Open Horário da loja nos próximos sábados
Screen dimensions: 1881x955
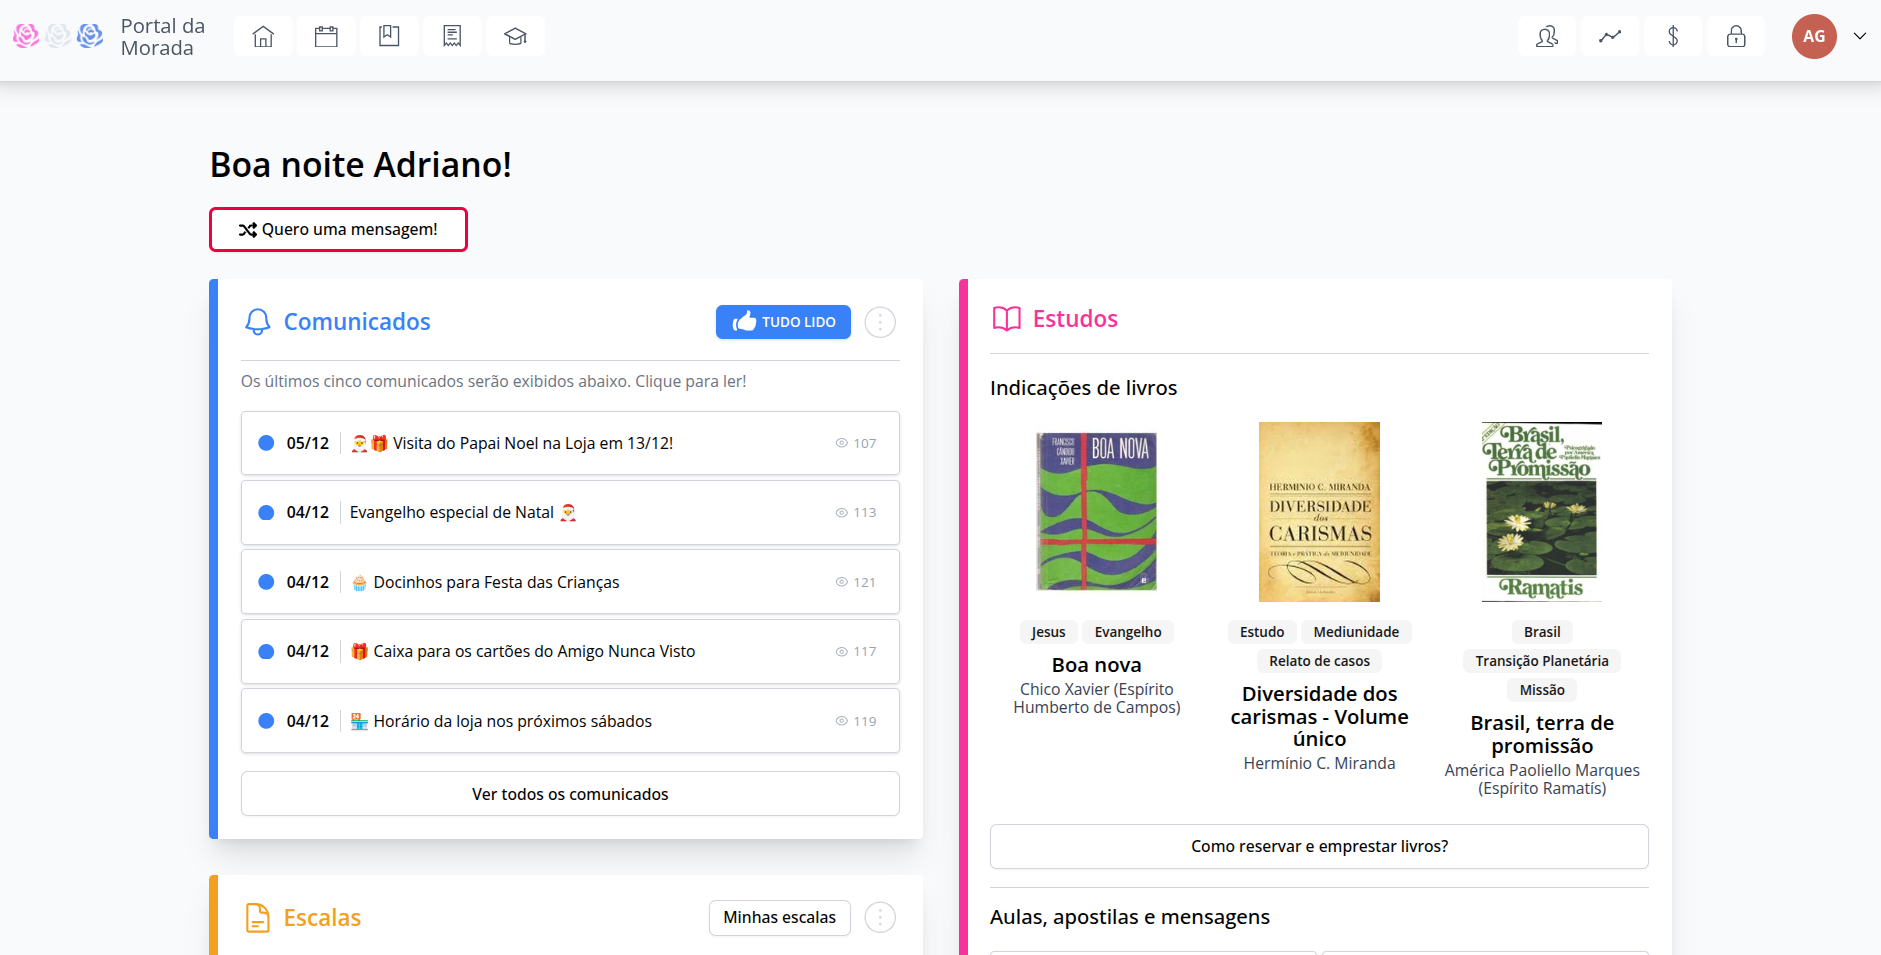(570, 721)
